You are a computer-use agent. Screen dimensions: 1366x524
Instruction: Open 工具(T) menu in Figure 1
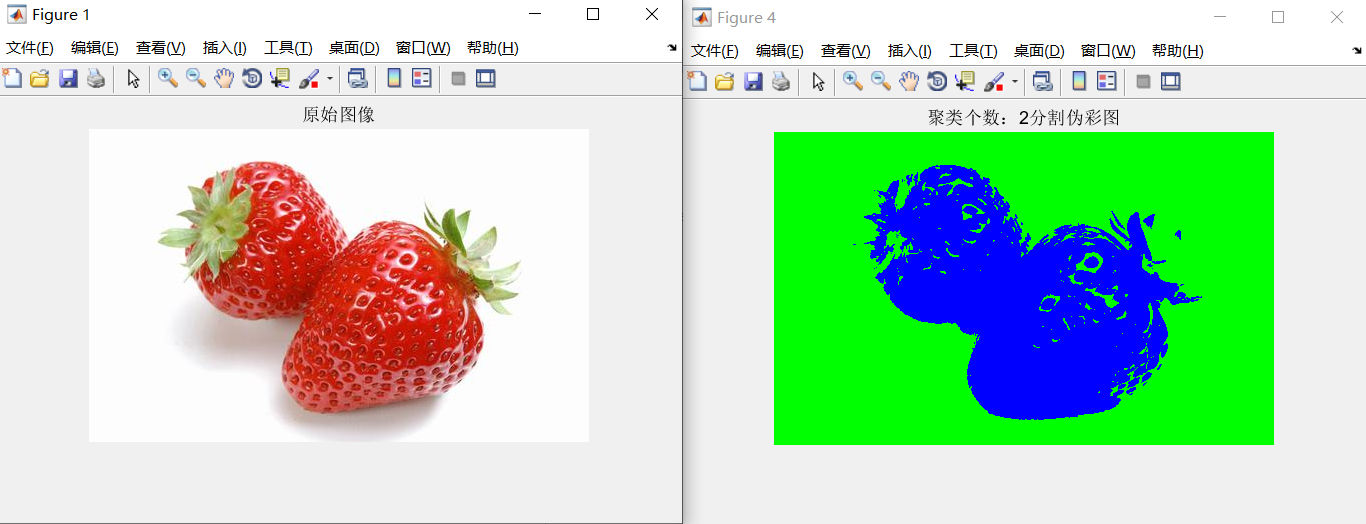(x=288, y=48)
